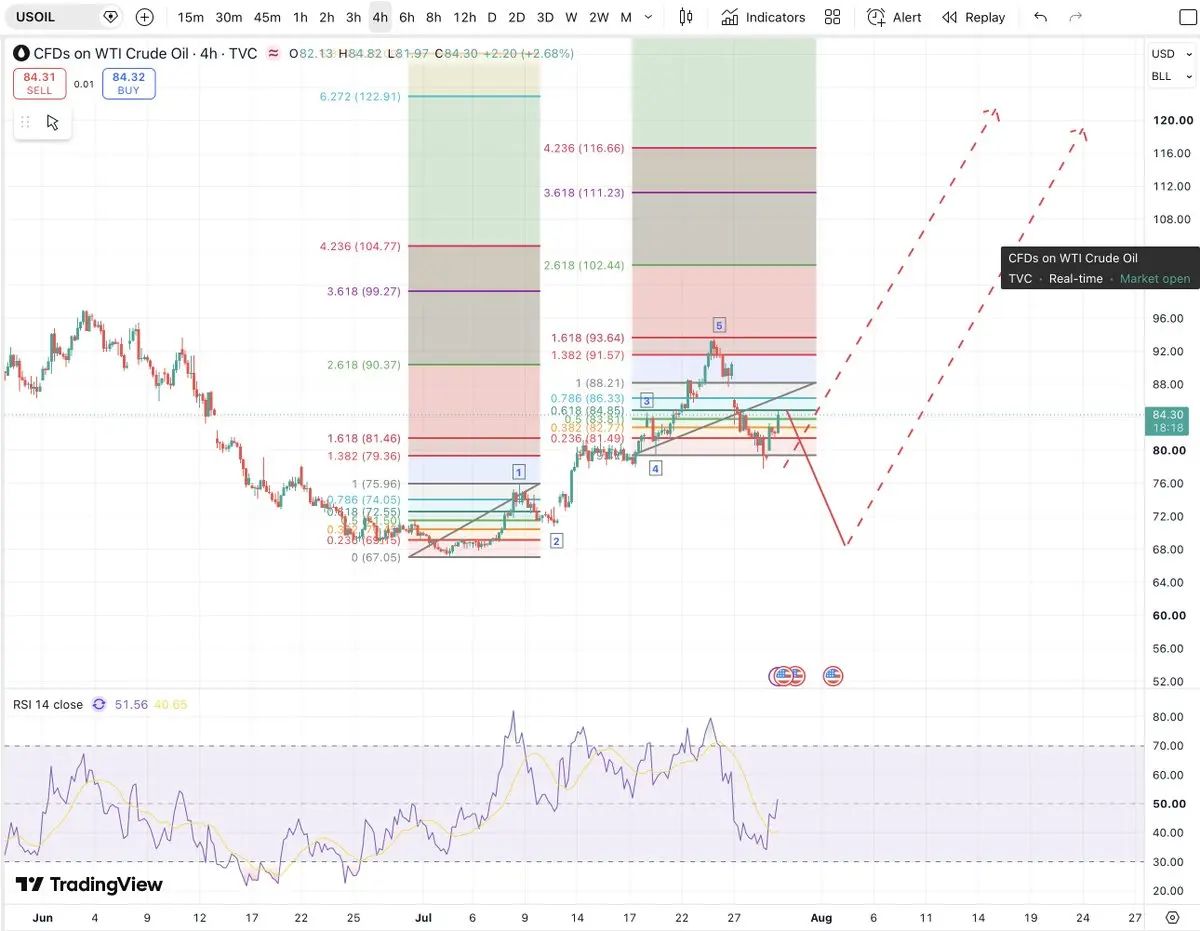
Task: Click the 4.236 (116.66) Fibonacci level
Action: 584,148
